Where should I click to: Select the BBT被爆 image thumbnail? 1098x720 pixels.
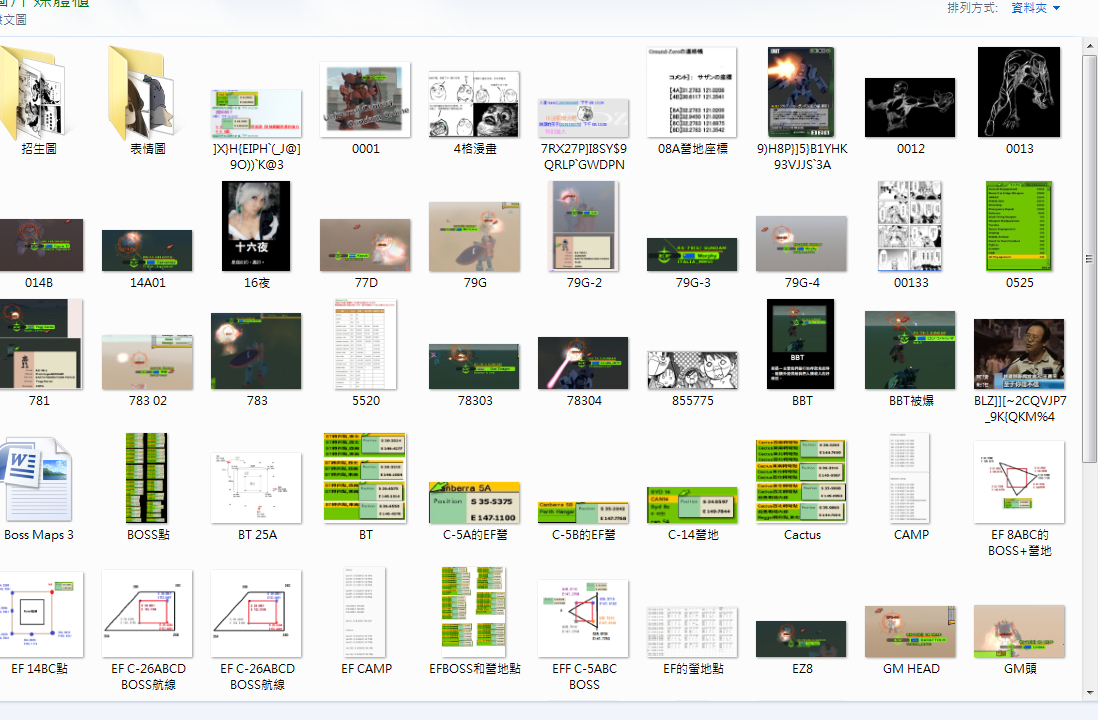tap(910, 350)
